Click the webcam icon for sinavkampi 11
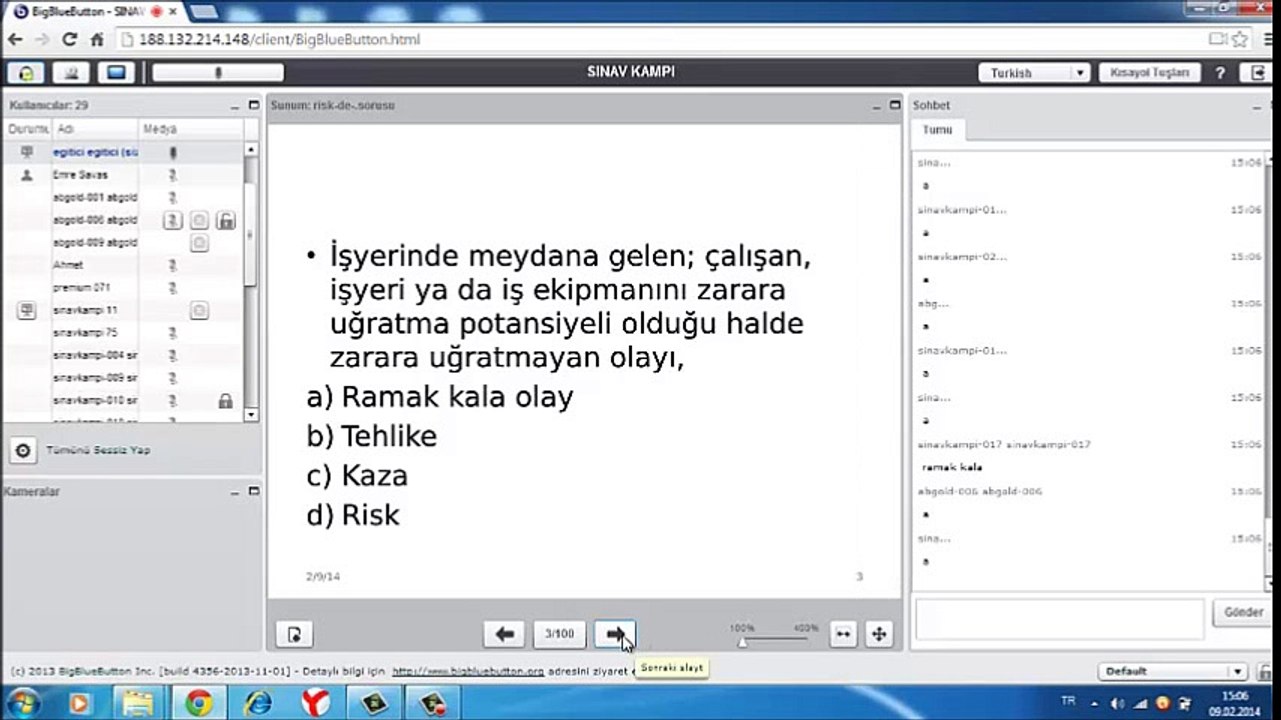This screenshot has height=720, width=1281. point(199,311)
